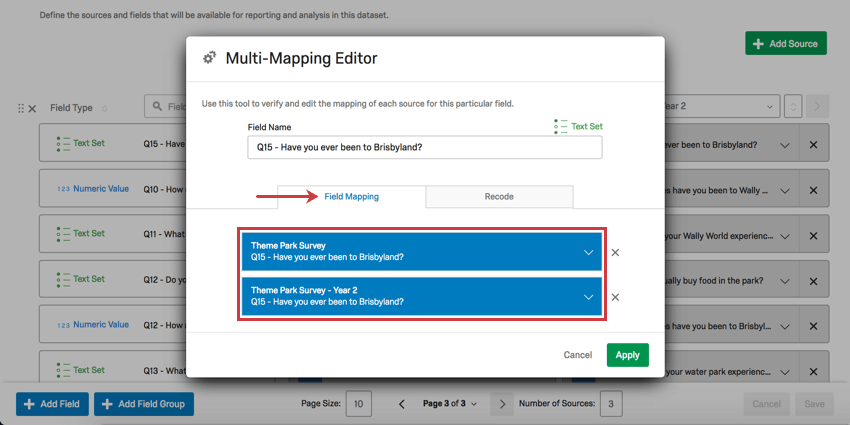Cancel the Multi-Mapping Editor dialog
Image resolution: width=850 pixels, height=425 pixels.
tap(578, 355)
